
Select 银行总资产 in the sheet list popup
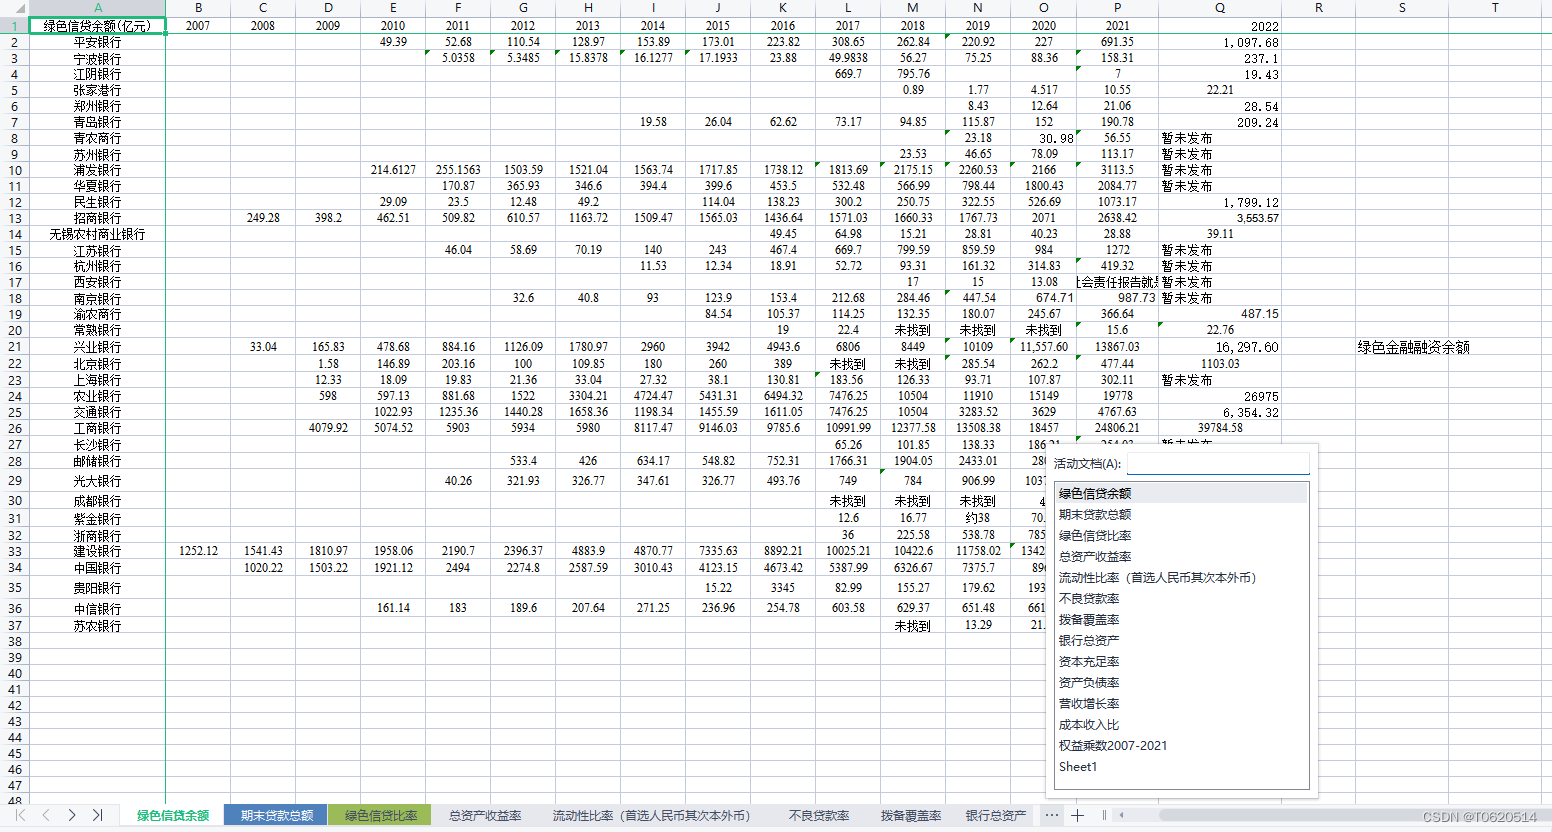(1181, 640)
